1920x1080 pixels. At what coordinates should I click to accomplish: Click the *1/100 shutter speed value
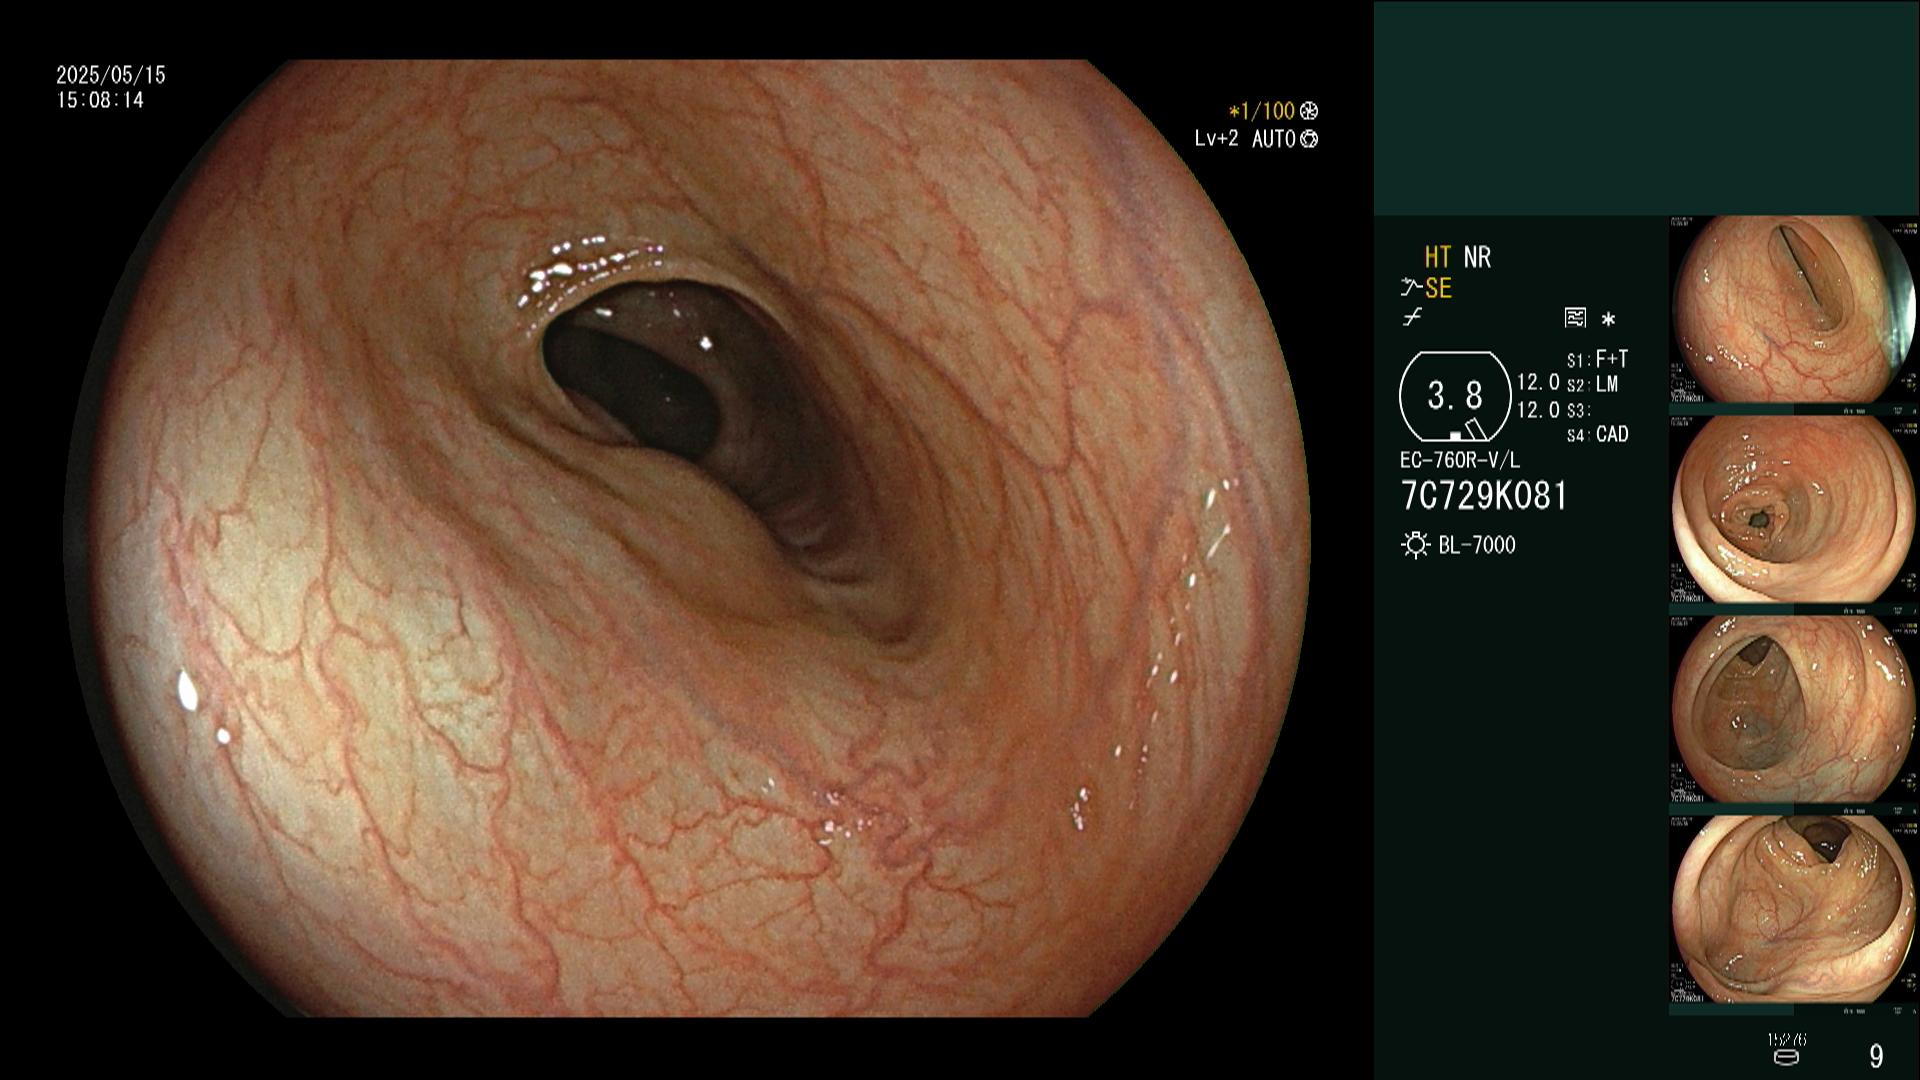[x=1262, y=111]
